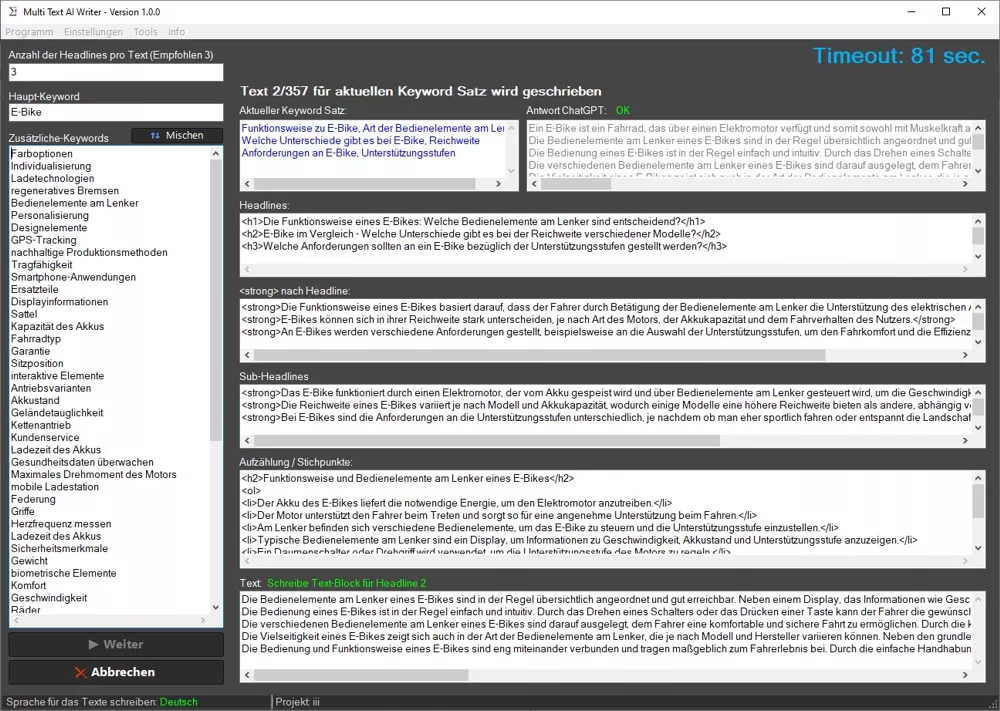Image resolution: width=1000 pixels, height=711 pixels.
Task: Open the Tools menu
Action: [145, 31]
